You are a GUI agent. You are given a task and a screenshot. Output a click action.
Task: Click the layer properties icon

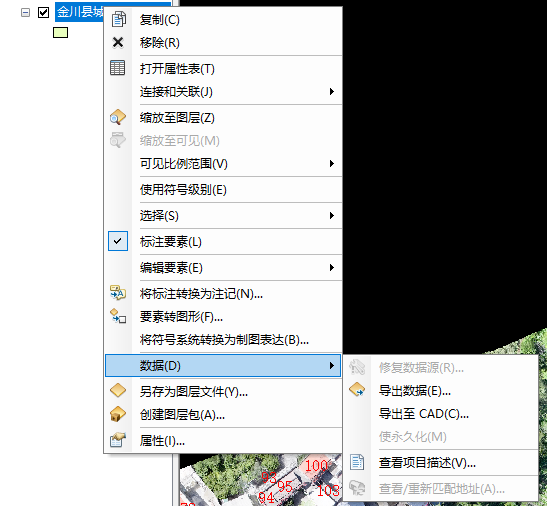tap(118, 440)
